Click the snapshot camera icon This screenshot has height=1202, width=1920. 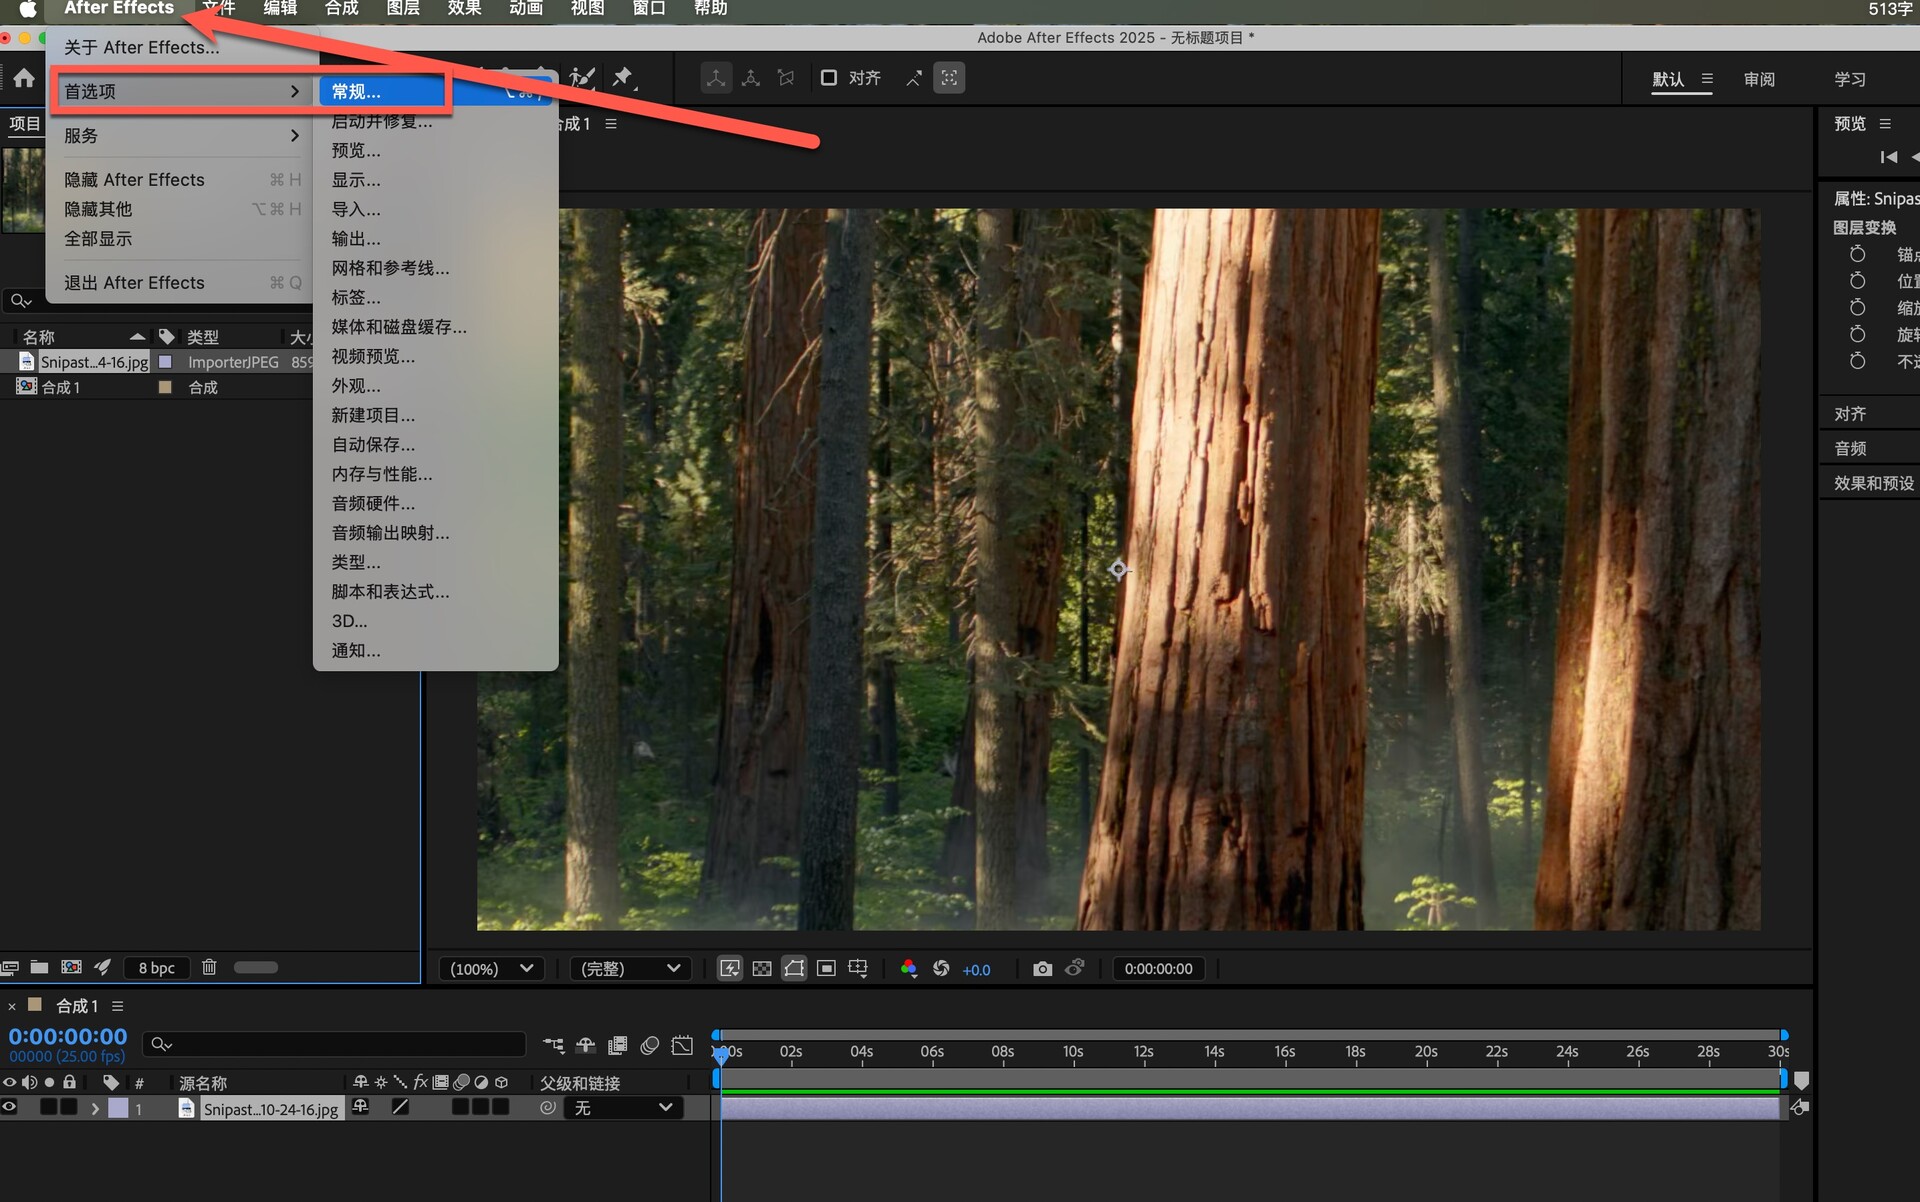pos(1042,968)
